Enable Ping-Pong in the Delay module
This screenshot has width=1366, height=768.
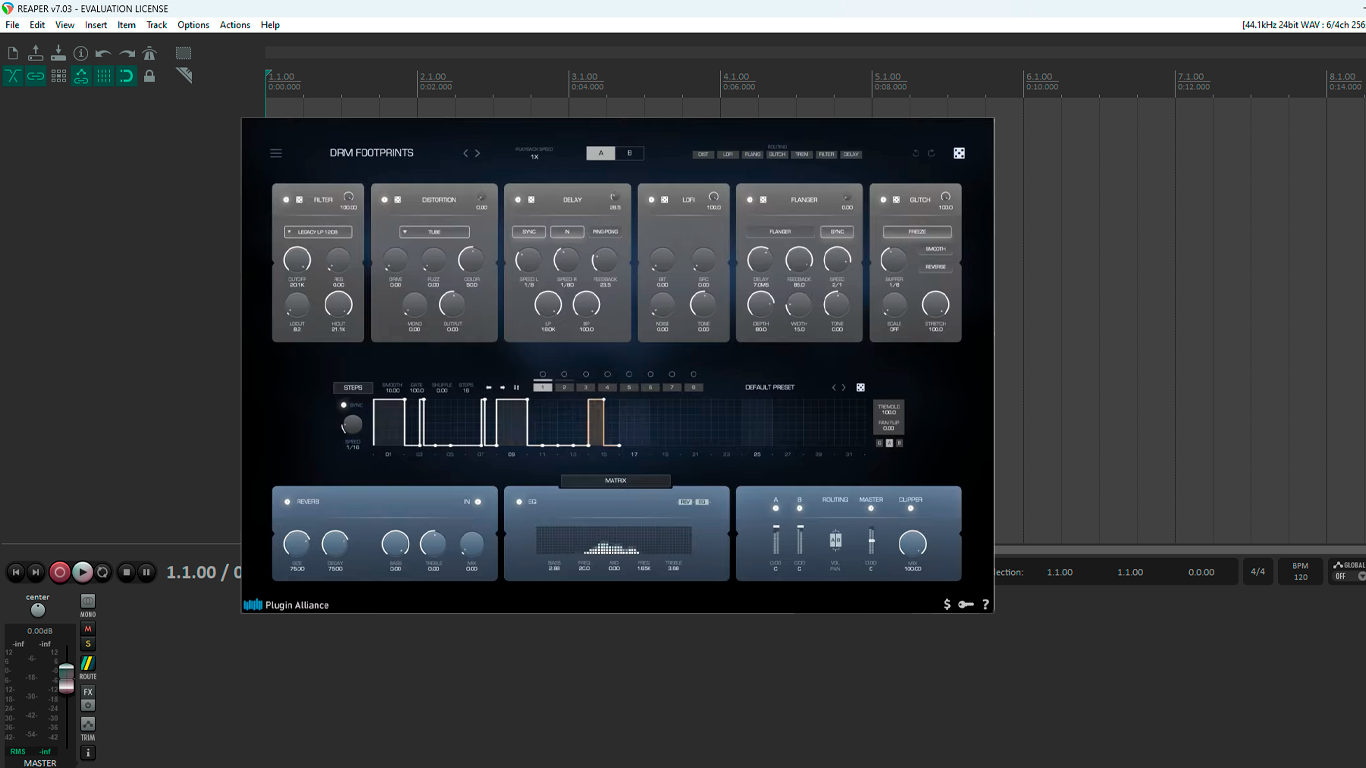605,232
